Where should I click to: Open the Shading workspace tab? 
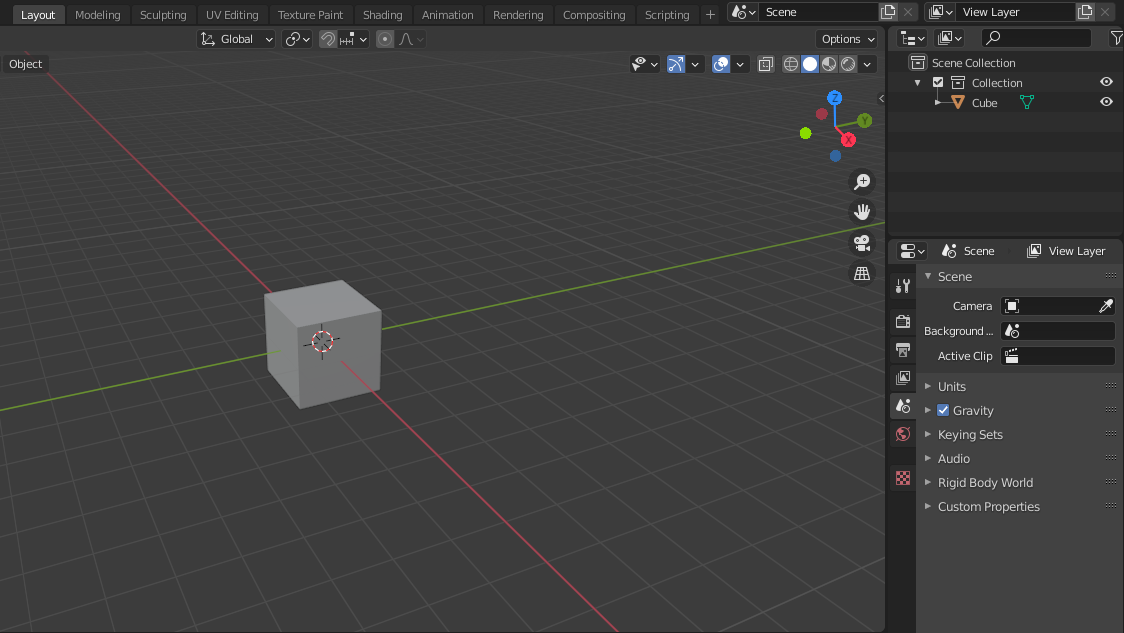pos(382,14)
